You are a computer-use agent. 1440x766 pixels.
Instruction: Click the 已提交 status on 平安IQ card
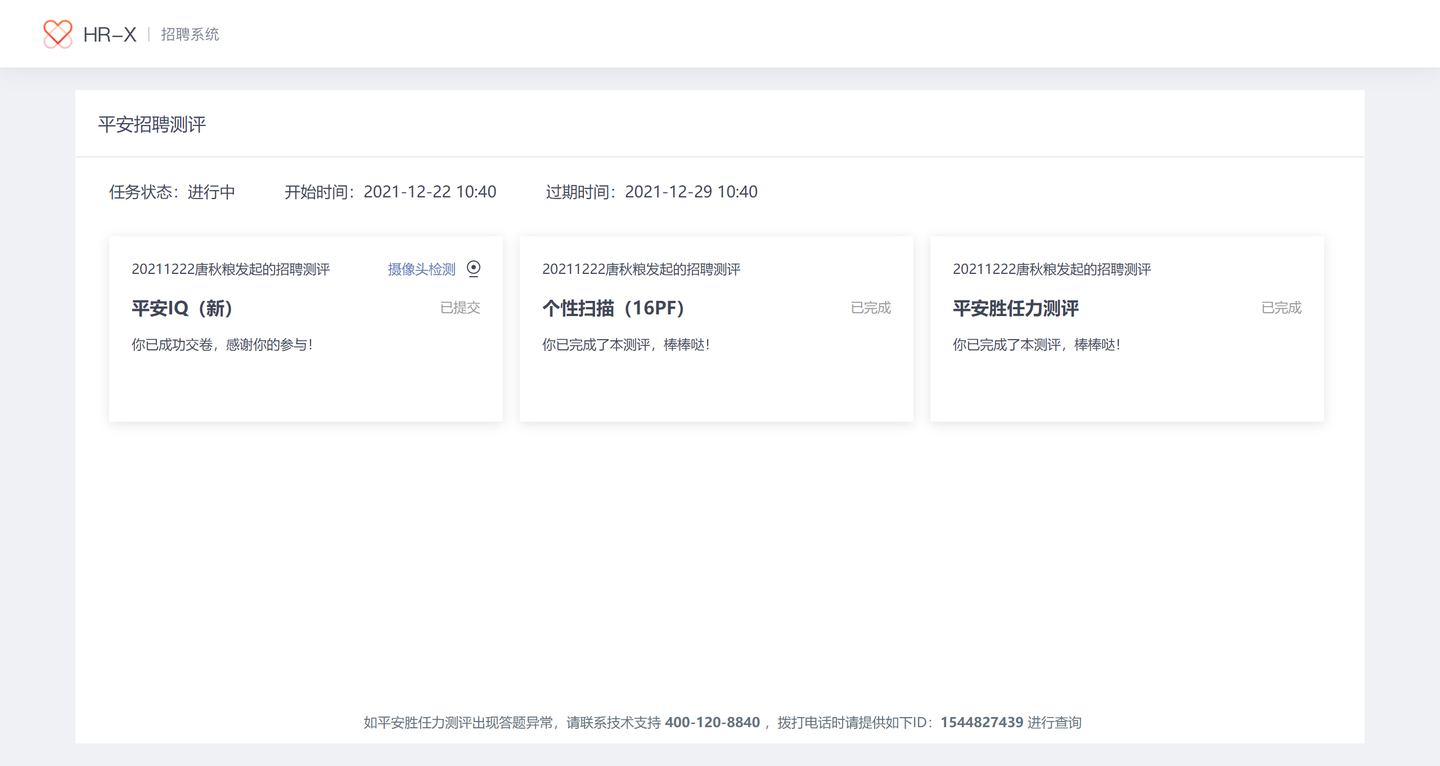pos(460,308)
